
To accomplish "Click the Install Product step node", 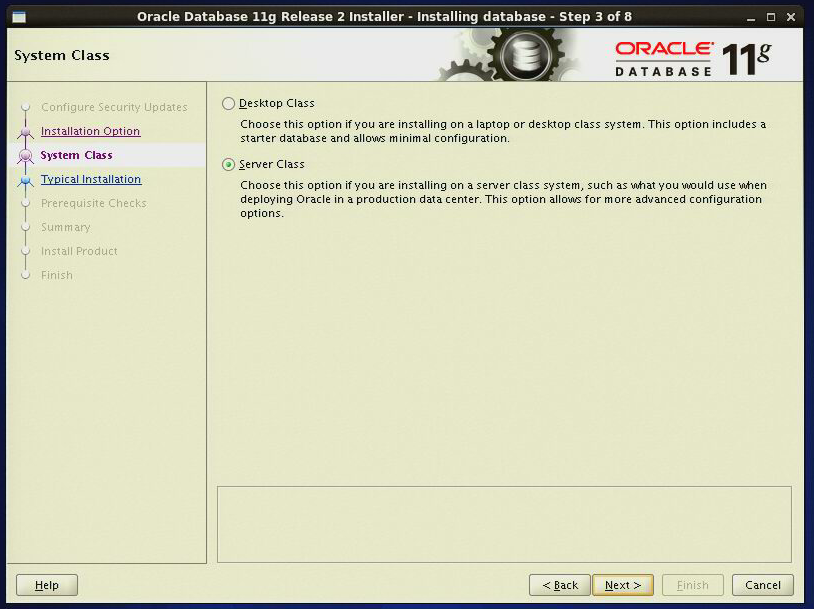I will (81, 251).
